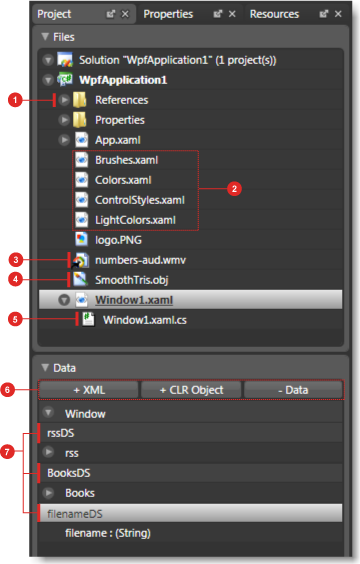
Task: Expand the Books data node
Action: pyautogui.click(x=48, y=492)
